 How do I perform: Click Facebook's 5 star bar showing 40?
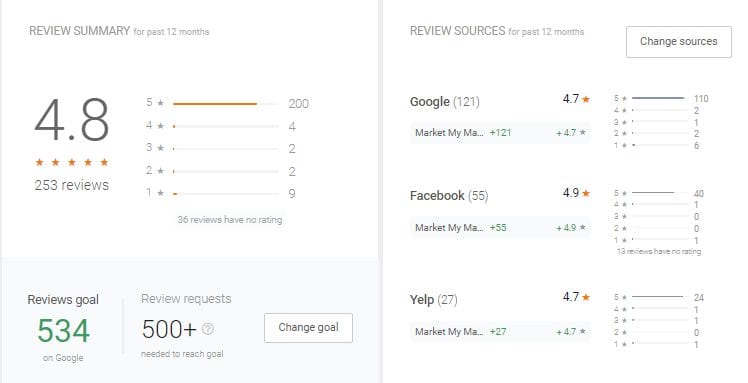click(660, 193)
